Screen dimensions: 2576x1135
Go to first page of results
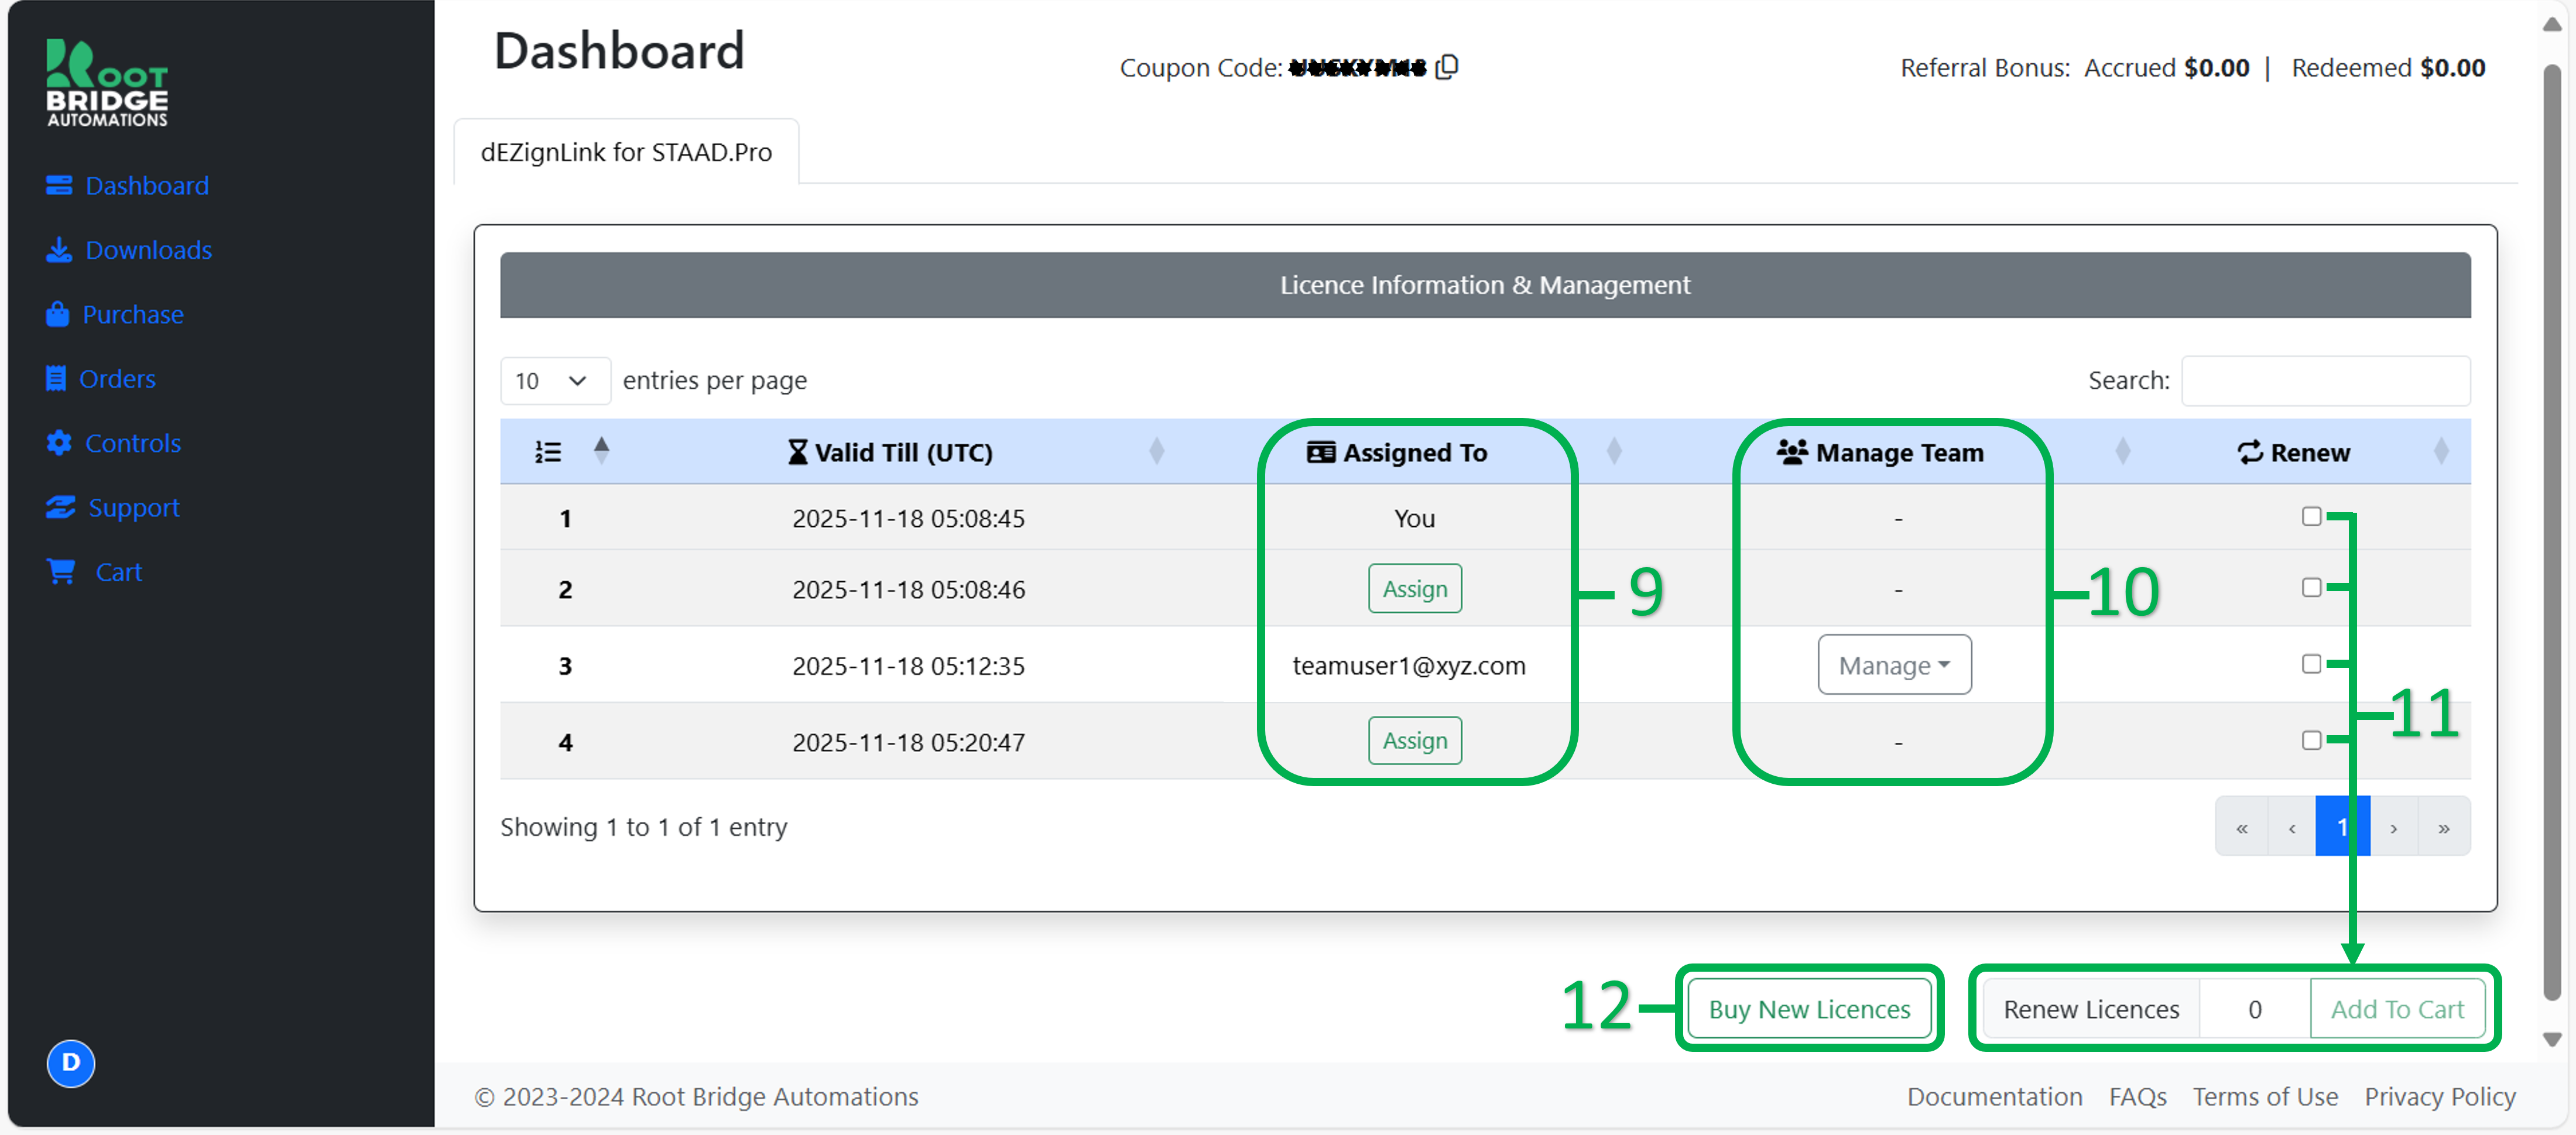click(2241, 827)
